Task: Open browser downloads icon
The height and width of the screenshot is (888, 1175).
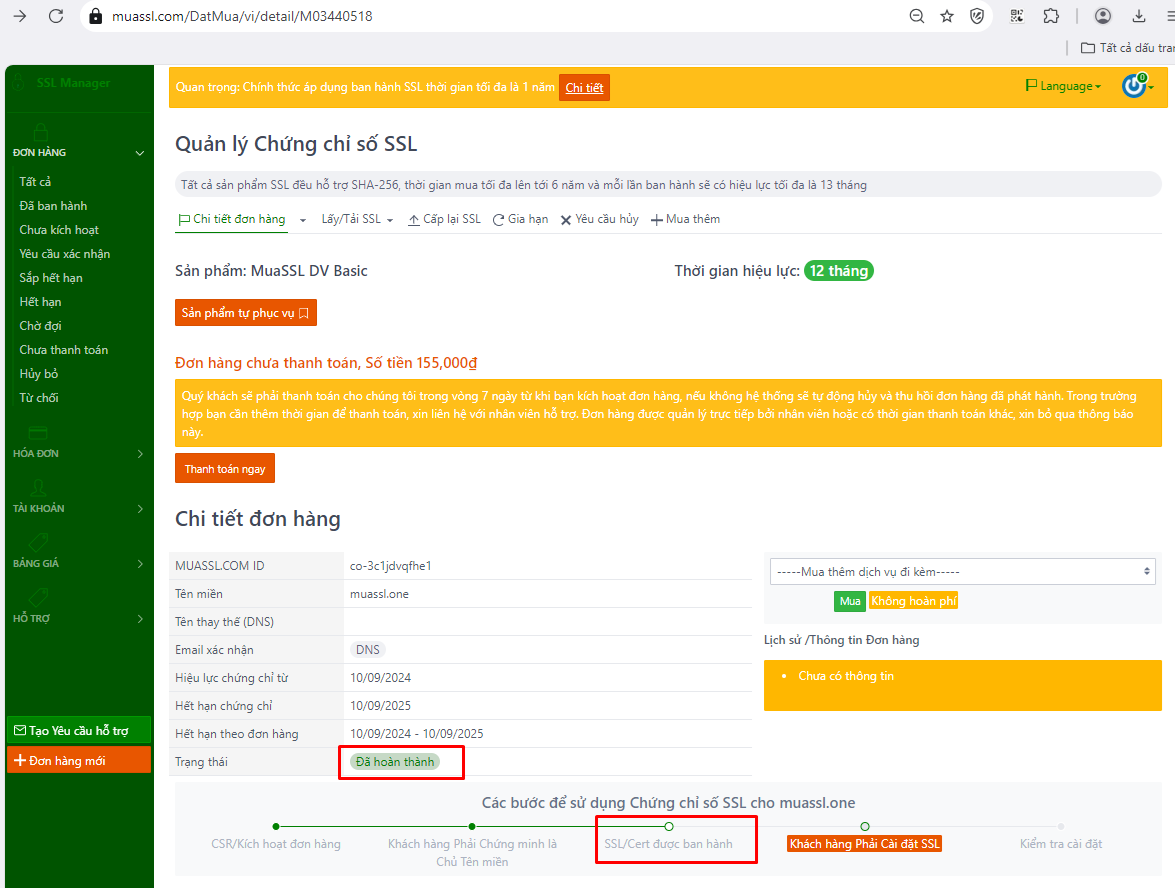Action: tap(1139, 16)
